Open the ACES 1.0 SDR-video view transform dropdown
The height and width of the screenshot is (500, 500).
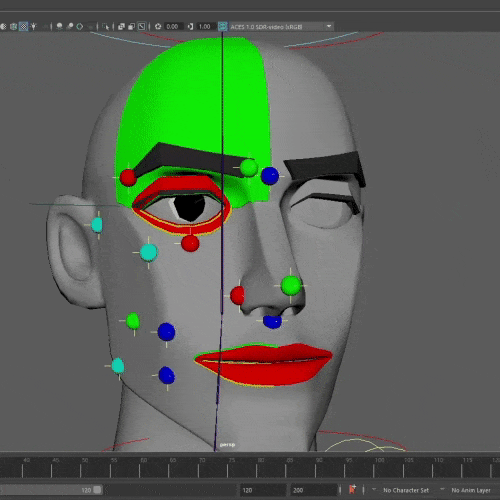click(x=281, y=27)
